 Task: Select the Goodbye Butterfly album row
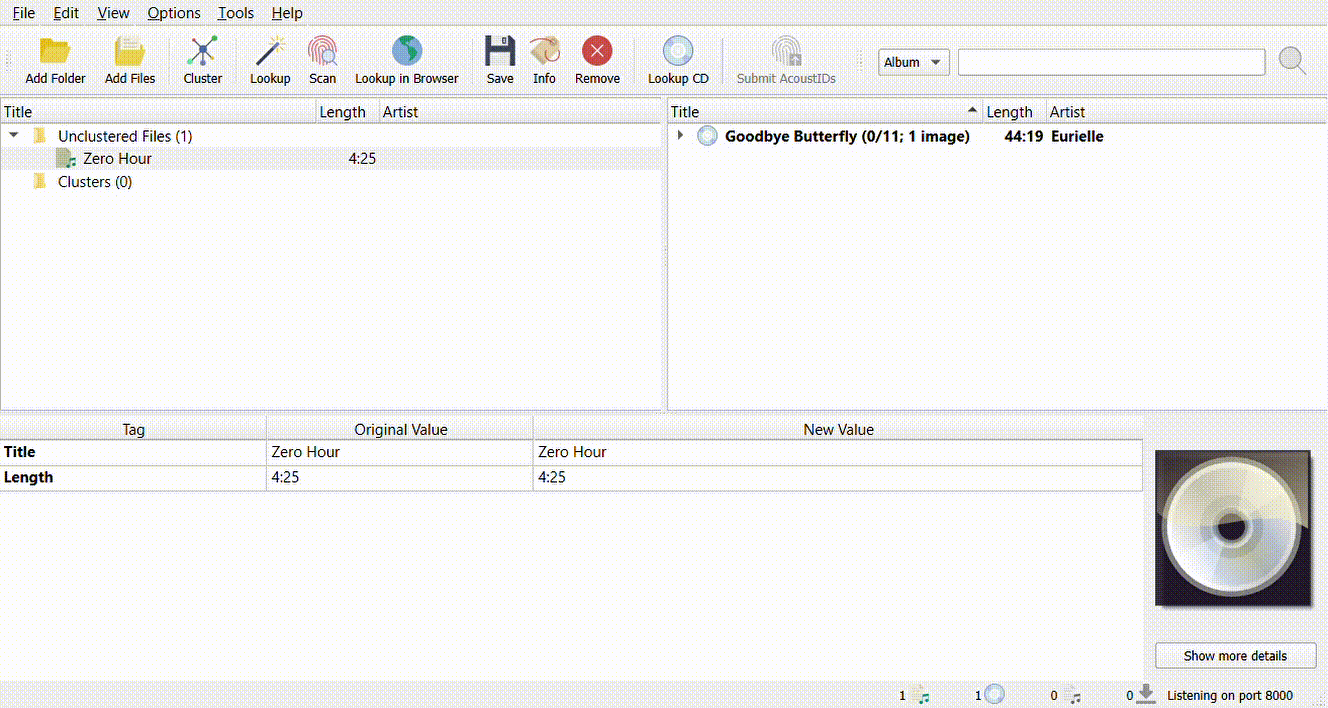[x=997, y=136]
